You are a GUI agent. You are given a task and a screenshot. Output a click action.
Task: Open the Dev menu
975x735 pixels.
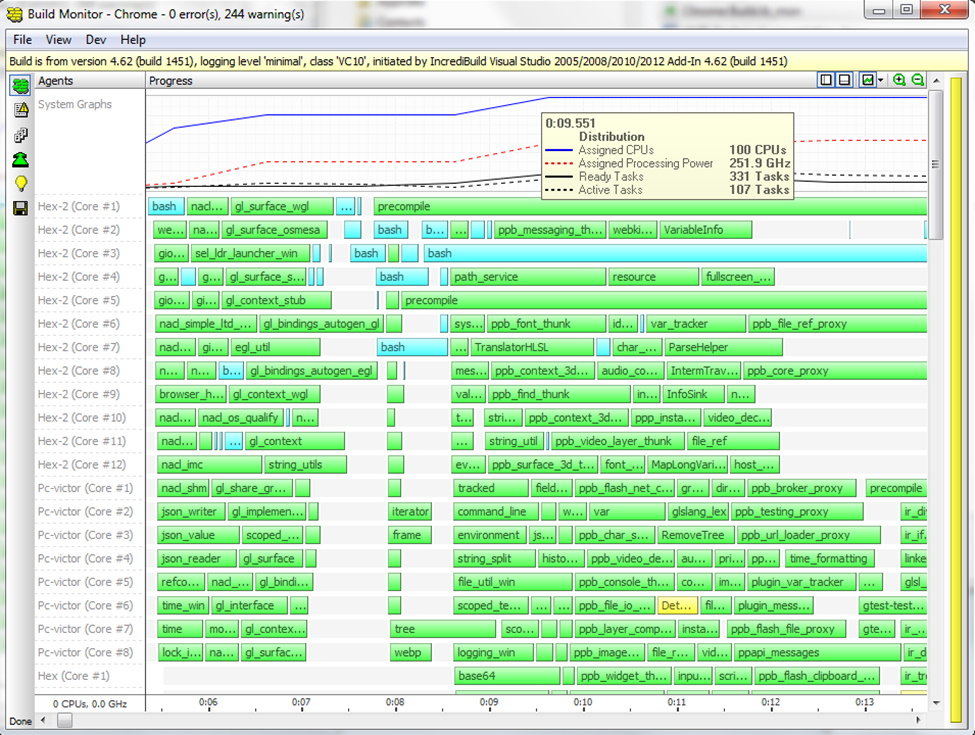[96, 40]
